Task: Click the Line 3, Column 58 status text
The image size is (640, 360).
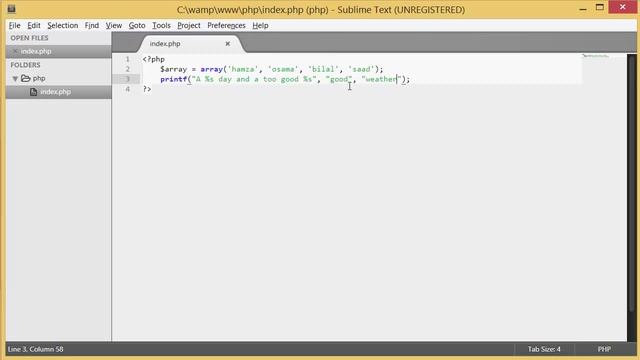Action: pos(36,349)
